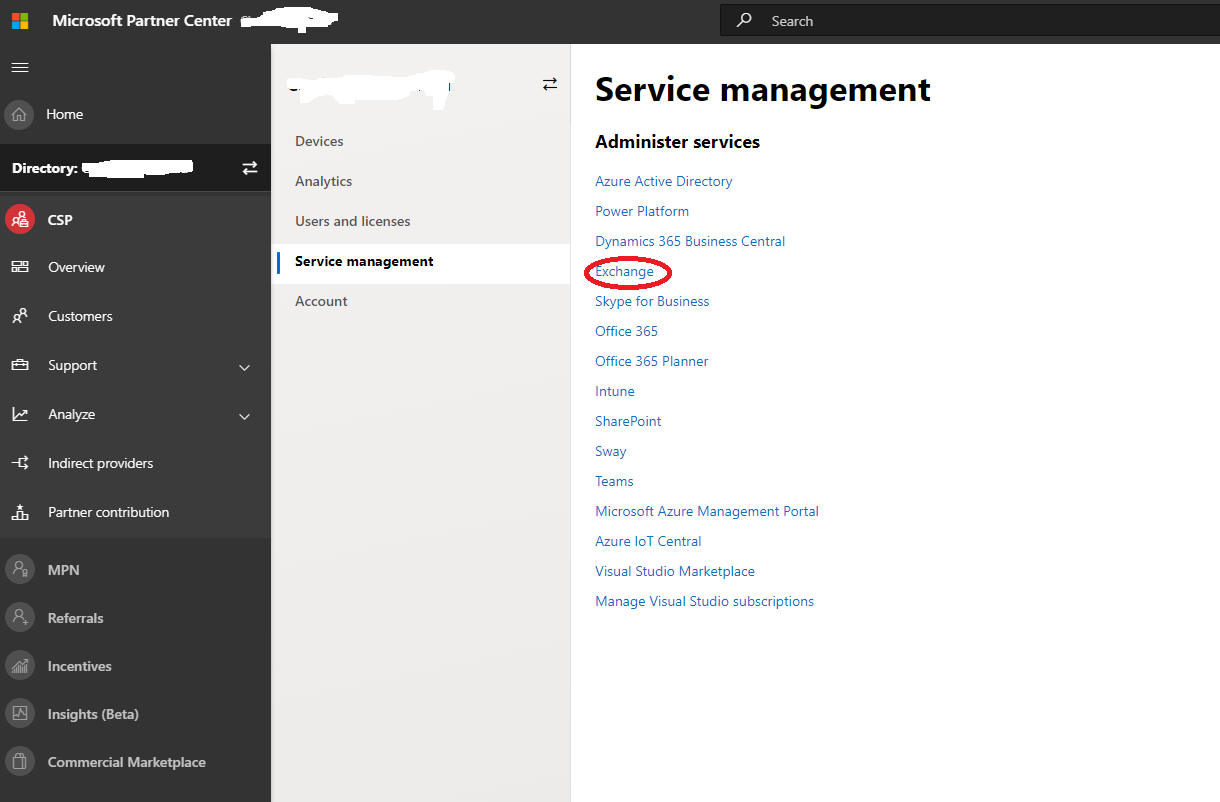Toggle the hamburger navigation menu
Viewport: 1220px width, 802px height.
(x=20, y=67)
